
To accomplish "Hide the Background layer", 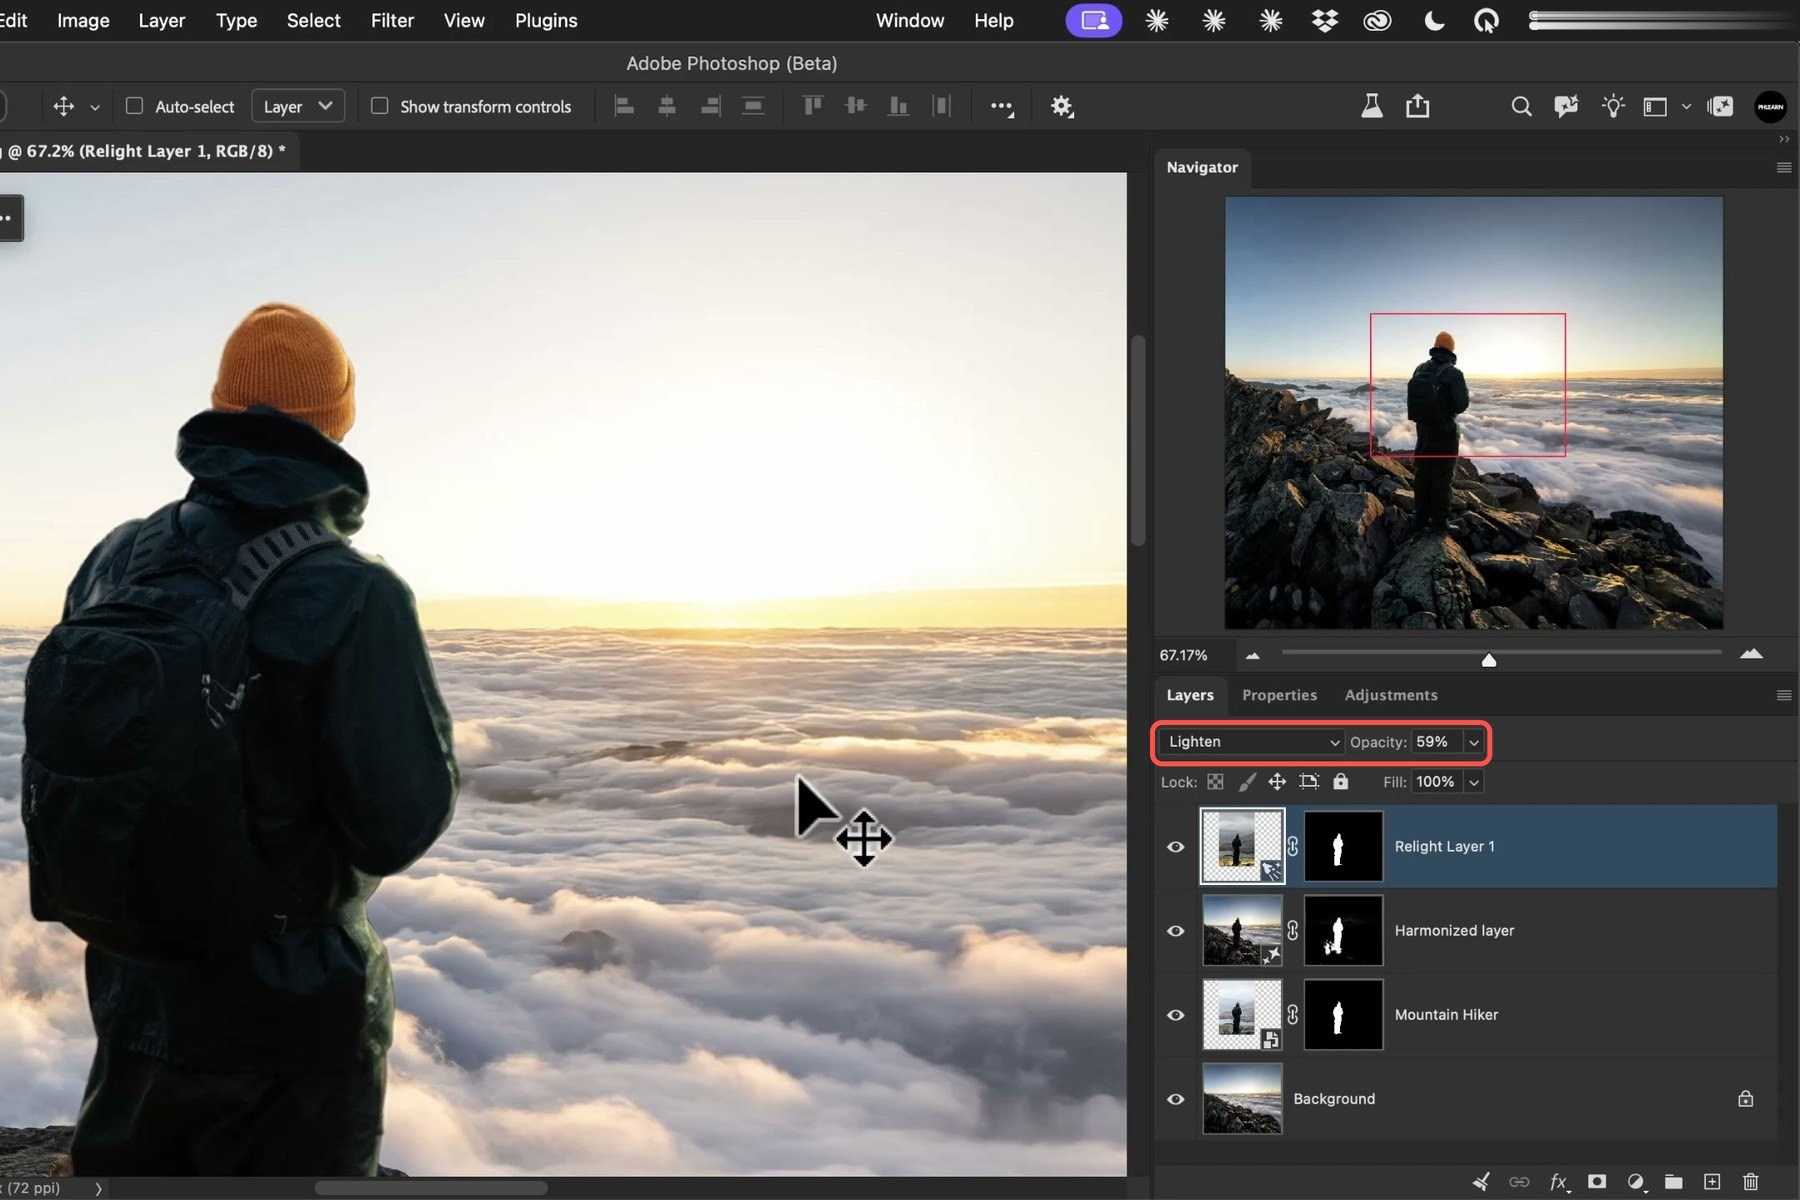I will coord(1176,1099).
